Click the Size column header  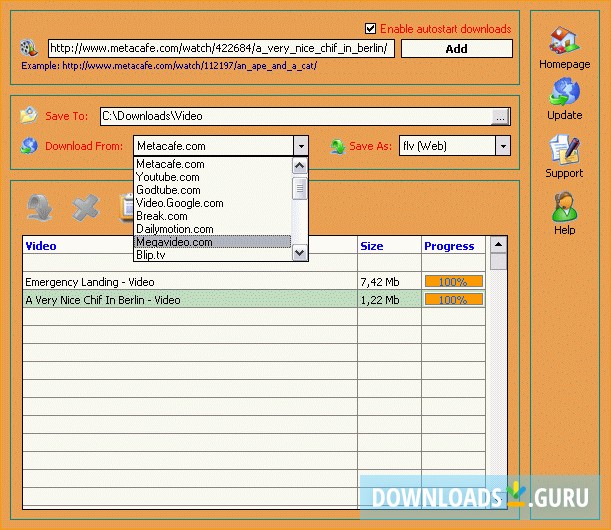pos(389,246)
